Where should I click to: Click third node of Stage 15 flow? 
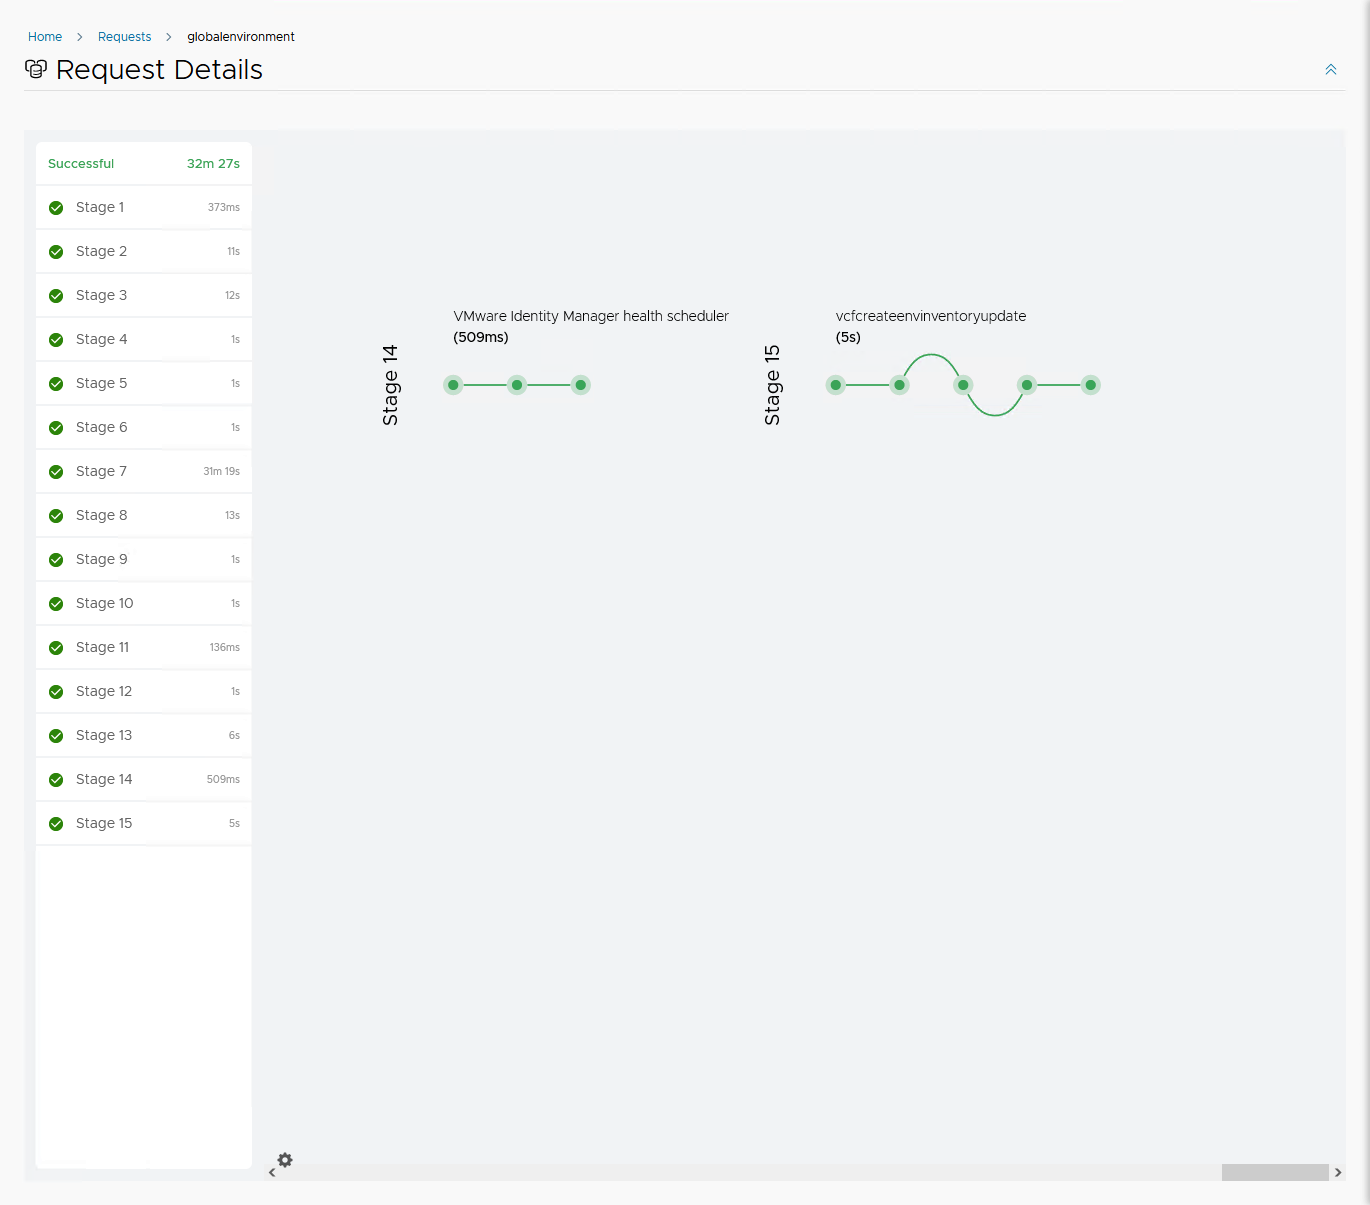coord(963,385)
